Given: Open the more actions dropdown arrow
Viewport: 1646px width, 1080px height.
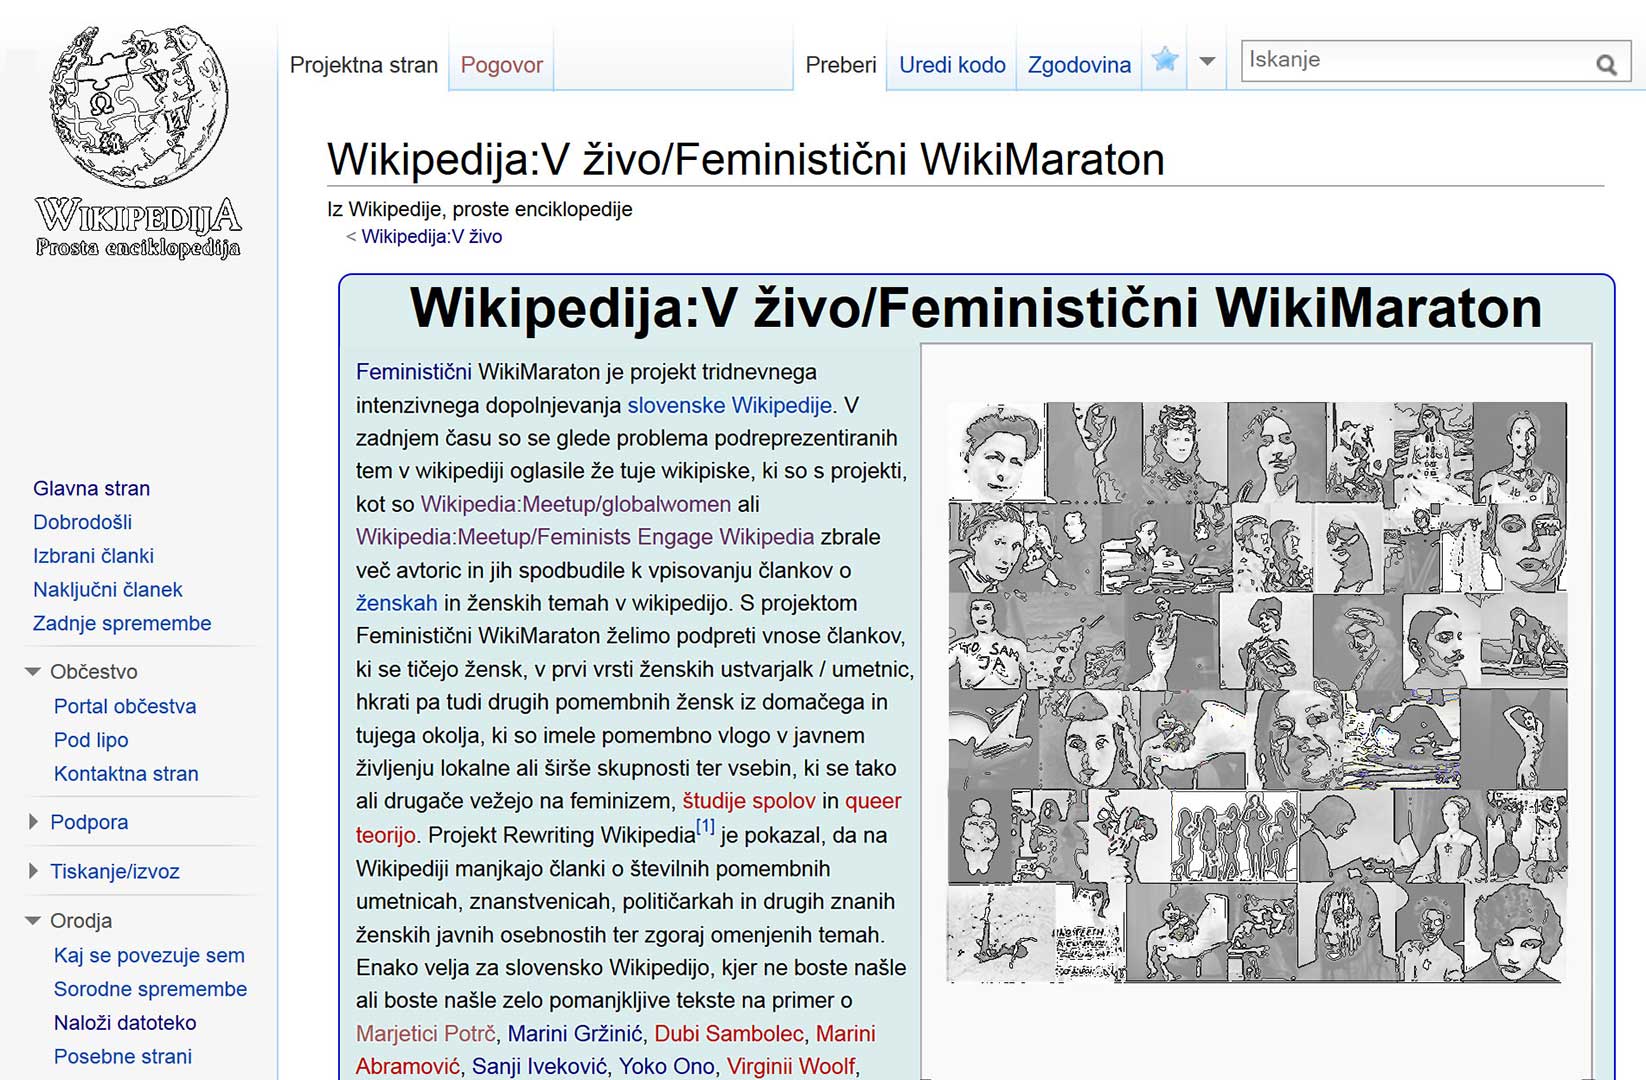Looking at the screenshot, I should coord(1207,62).
